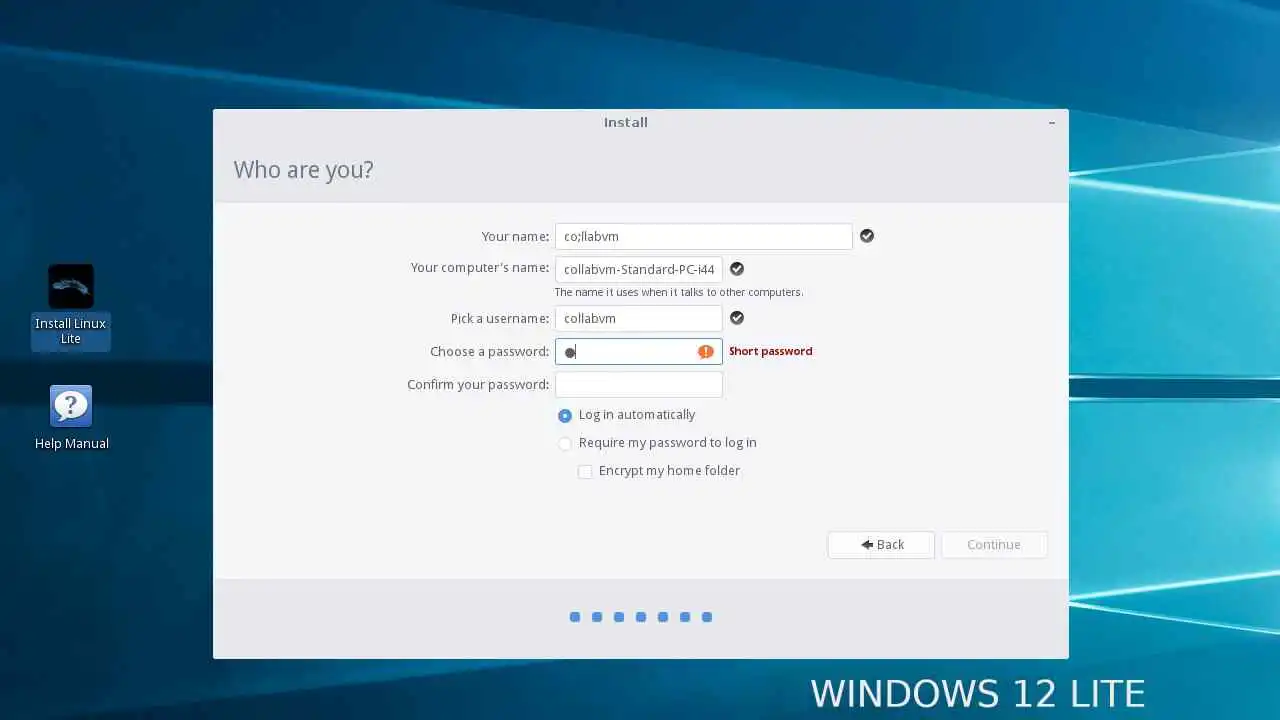1280x720 pixels.
Task: Enable Encrypt my home folder checkbox
Action: pyautogui.click(x=585, y=471)
